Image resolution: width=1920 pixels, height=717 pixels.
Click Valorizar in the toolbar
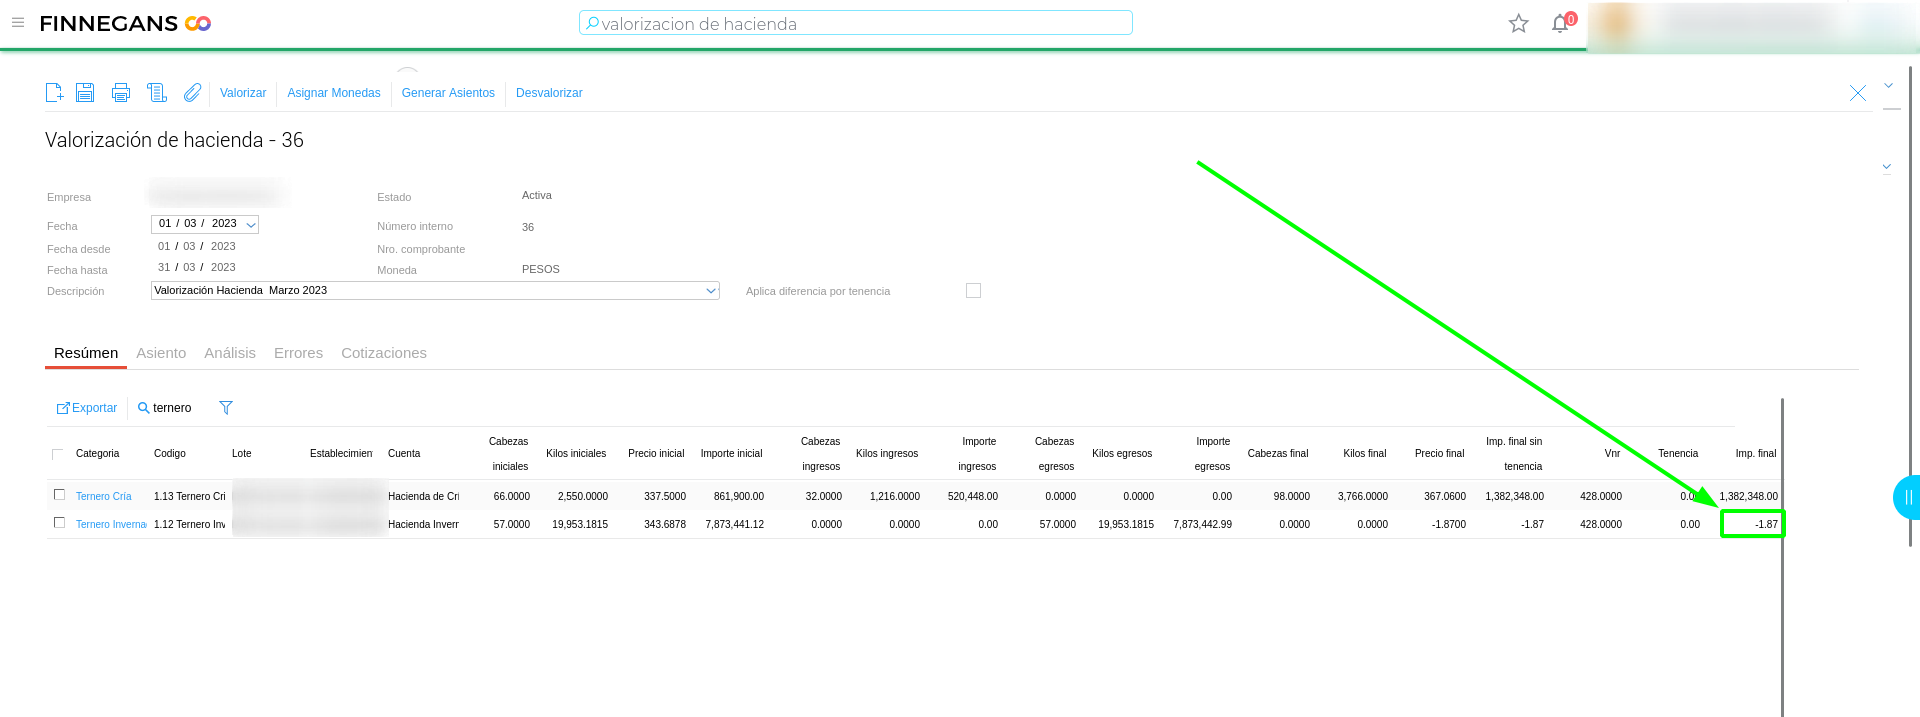(243, 93)
